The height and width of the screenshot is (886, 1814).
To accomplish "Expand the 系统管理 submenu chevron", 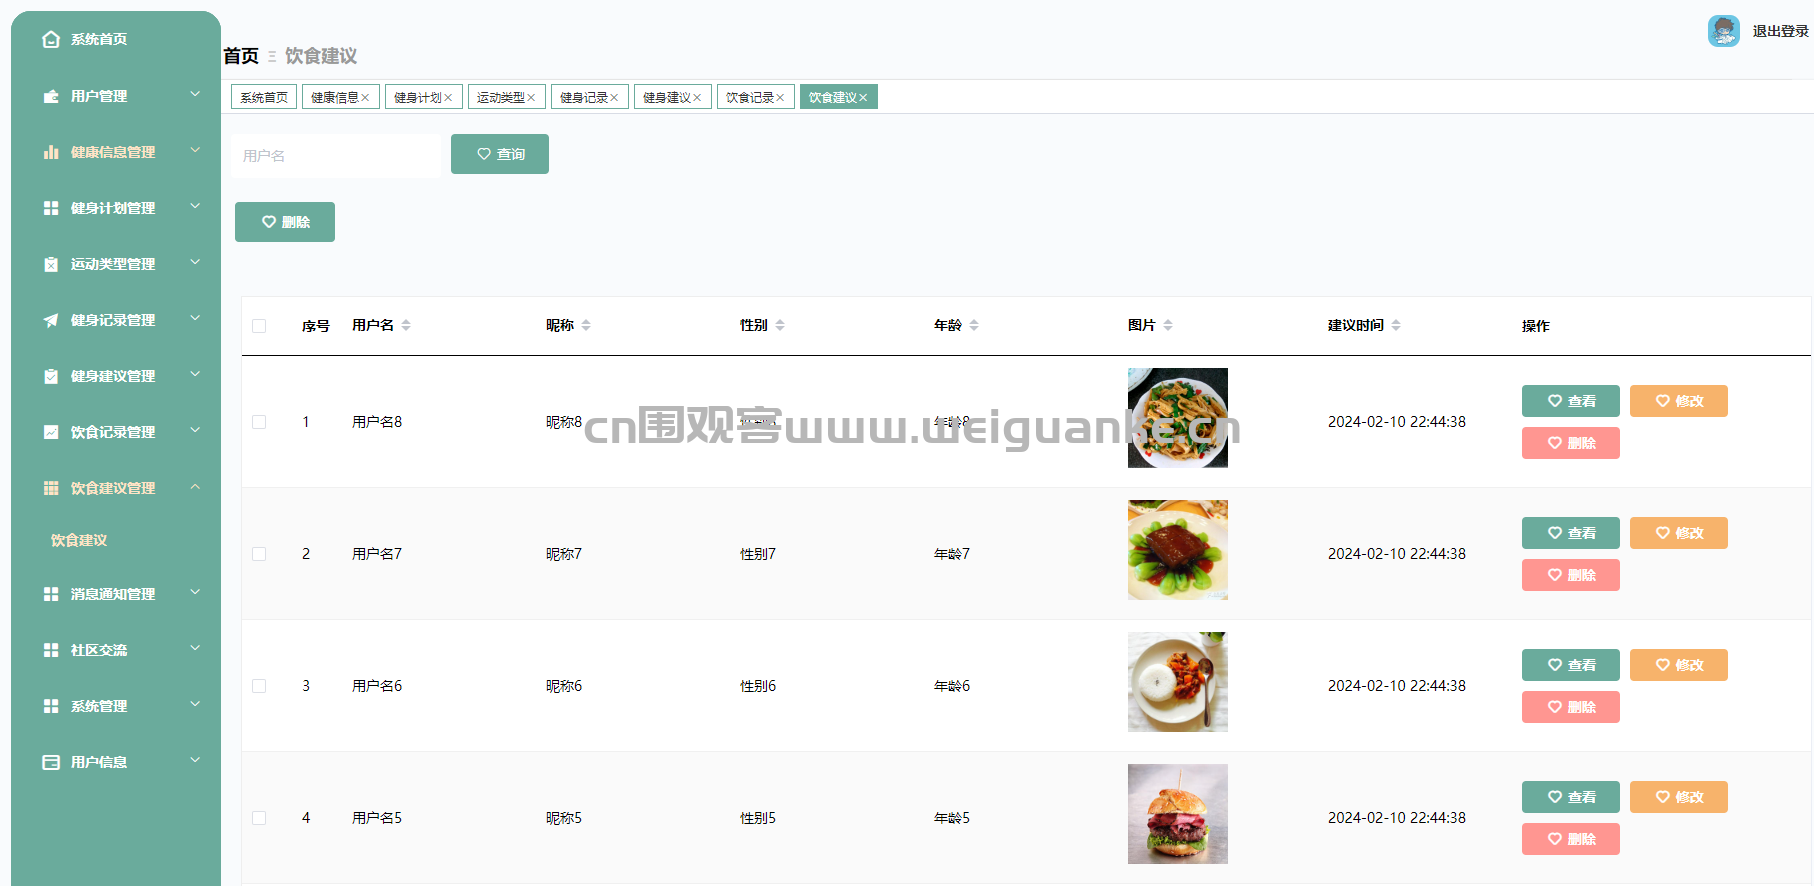I will [195, 705].
